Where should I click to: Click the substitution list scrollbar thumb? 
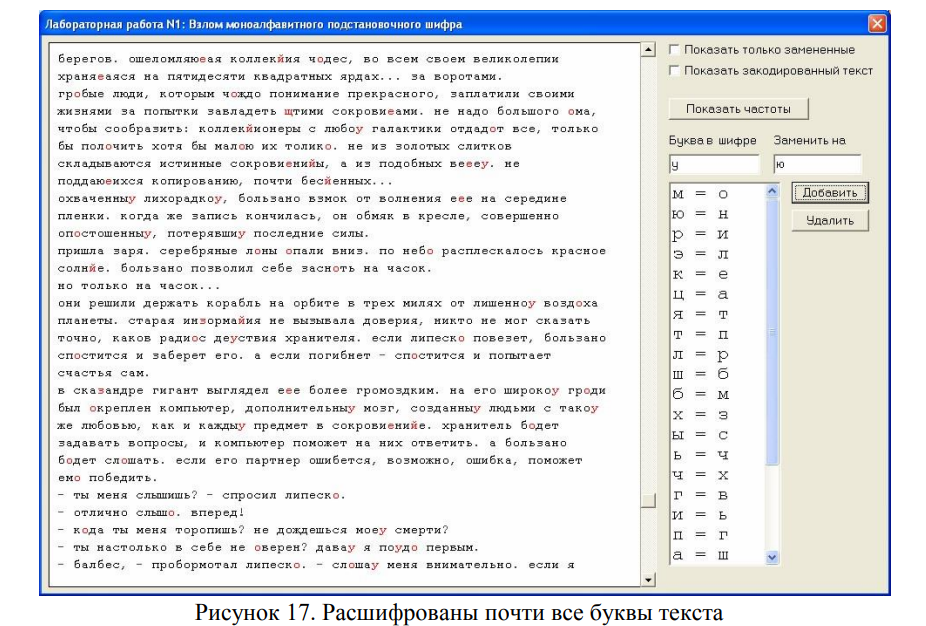(x=772, y=330)
